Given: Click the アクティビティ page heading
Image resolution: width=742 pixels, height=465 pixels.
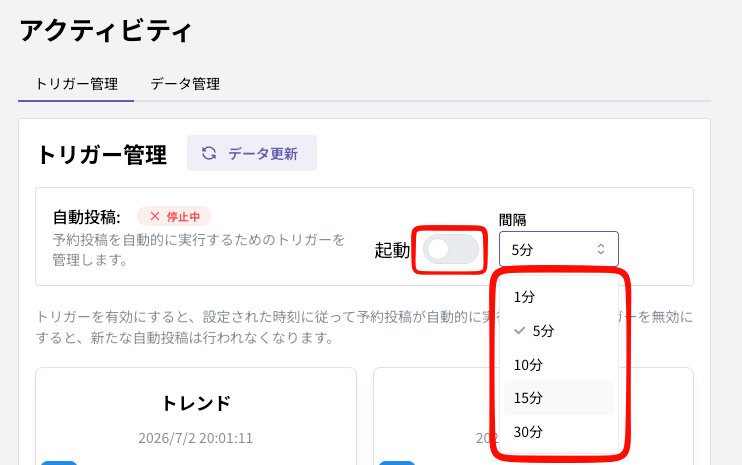Looking at the screenshot, I should pyautogui.click(x=106, y=31).
